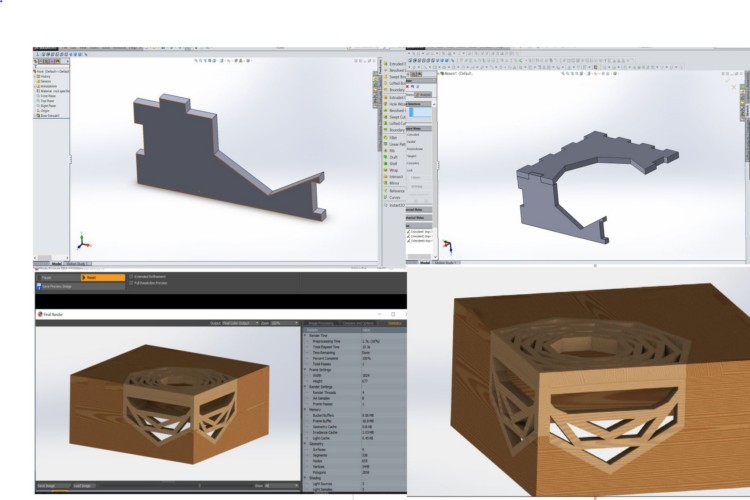
Task: Enable the Full Resolution Preview checkbox
Action: coord(131,283)
